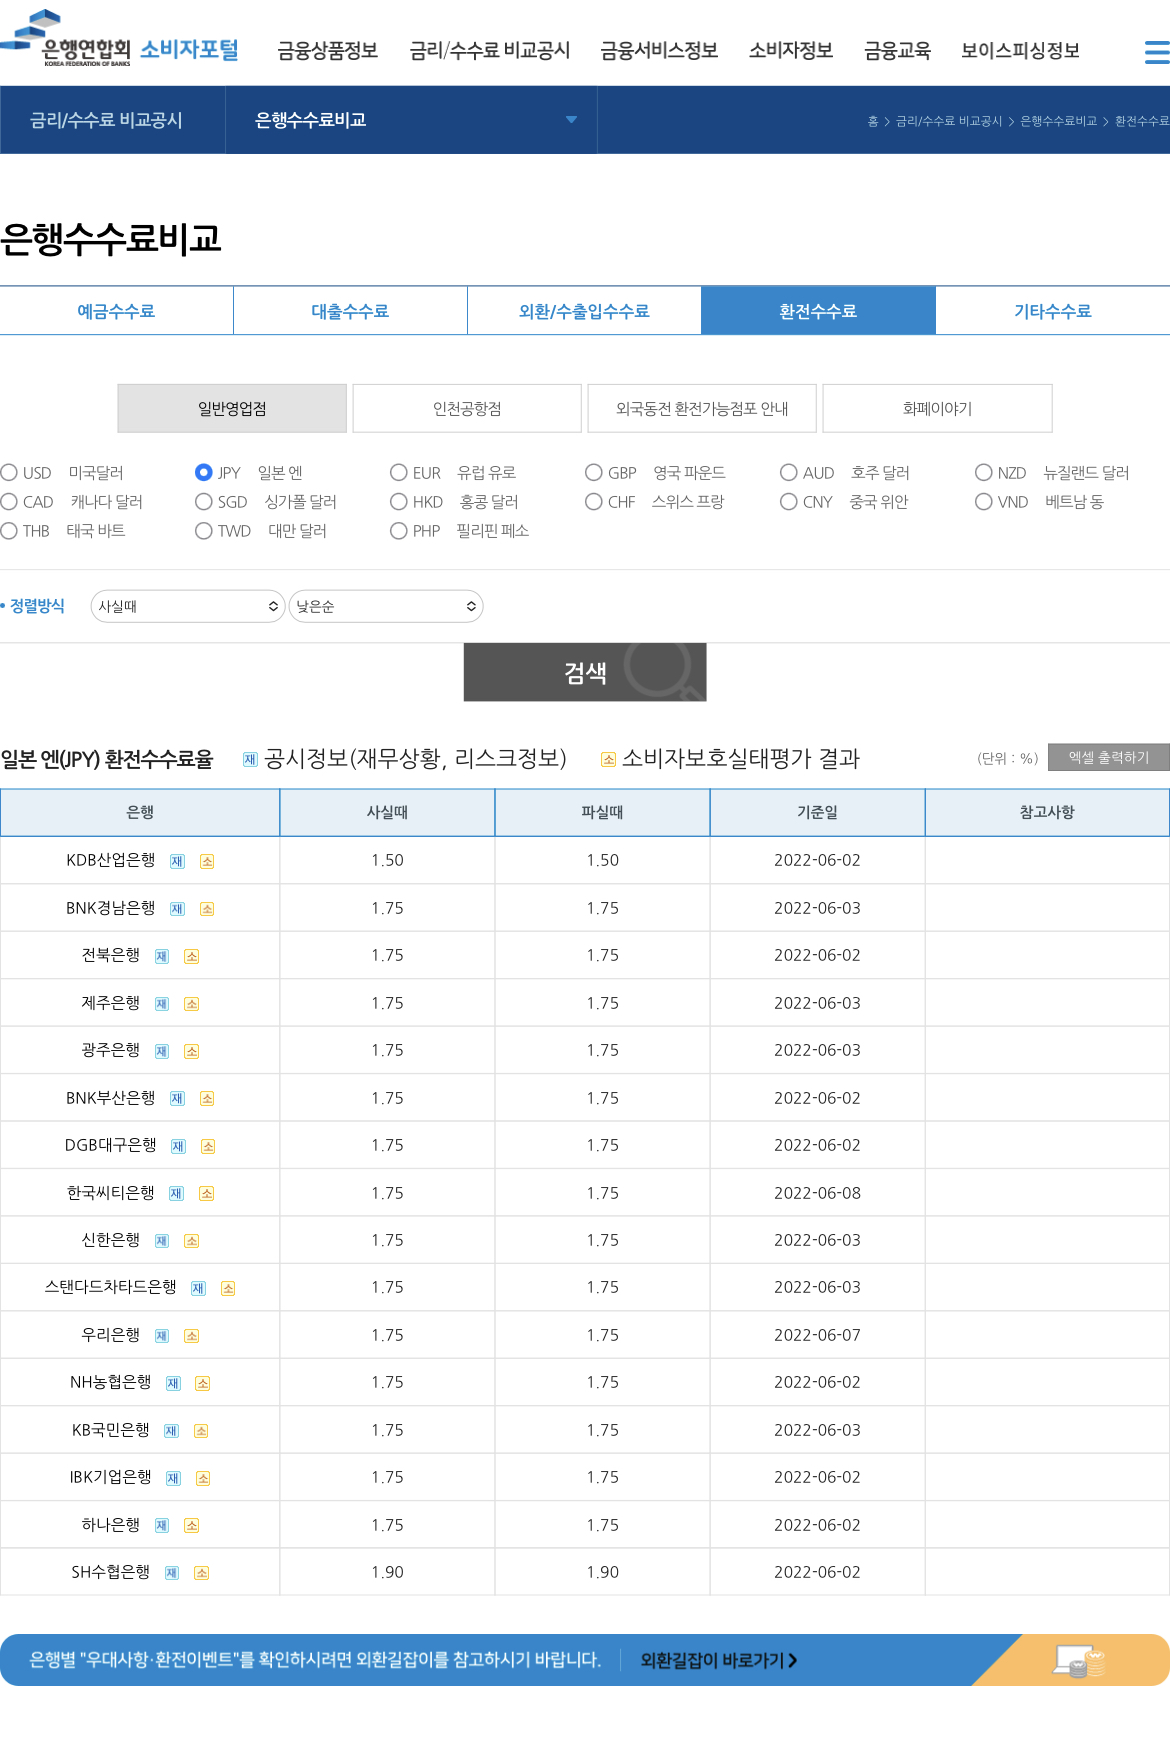Image resolution: width=1170 pixels, height=1737 pixels.
Task: Click 소 icon next to 광주은행
Action: coord(192,1052)
